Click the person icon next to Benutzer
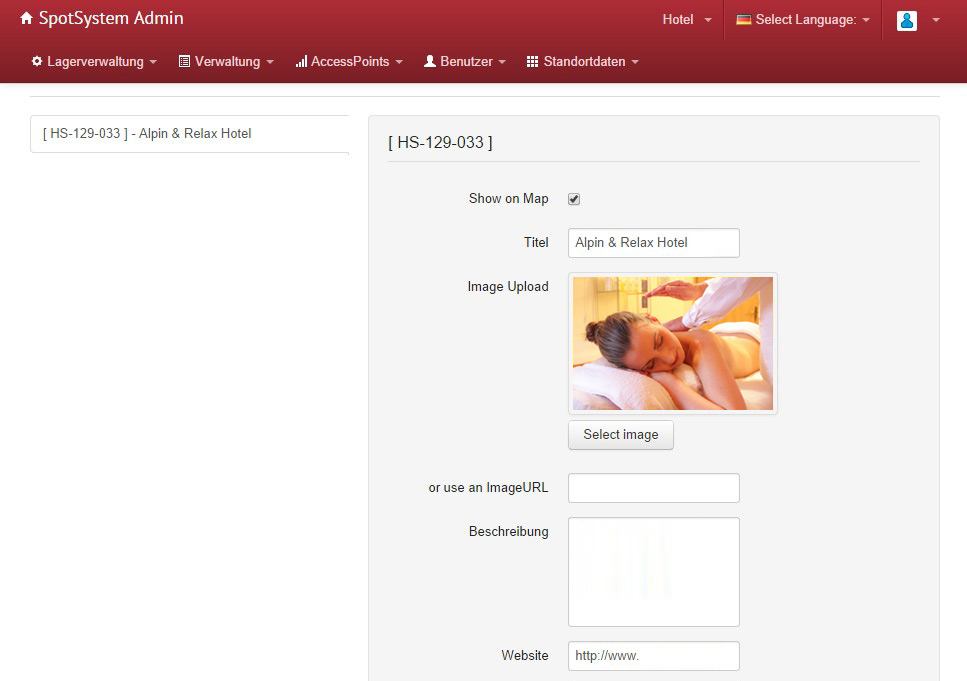 click(430, 62)
